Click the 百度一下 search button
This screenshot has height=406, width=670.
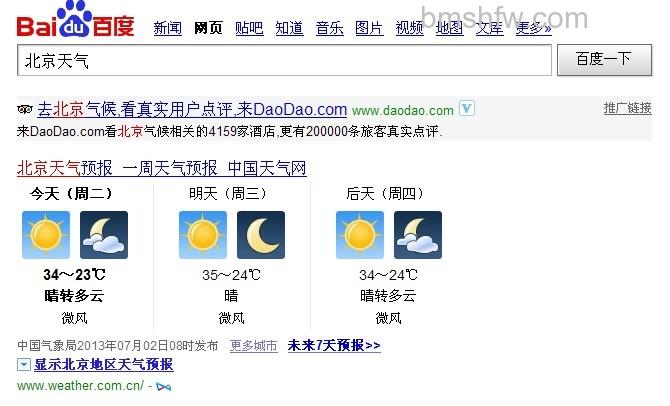tap(604, 60)
